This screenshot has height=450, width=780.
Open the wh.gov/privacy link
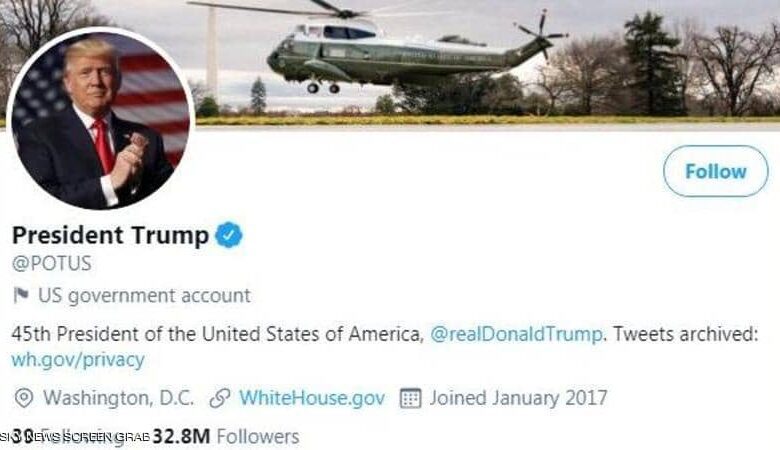pos(78,359)
